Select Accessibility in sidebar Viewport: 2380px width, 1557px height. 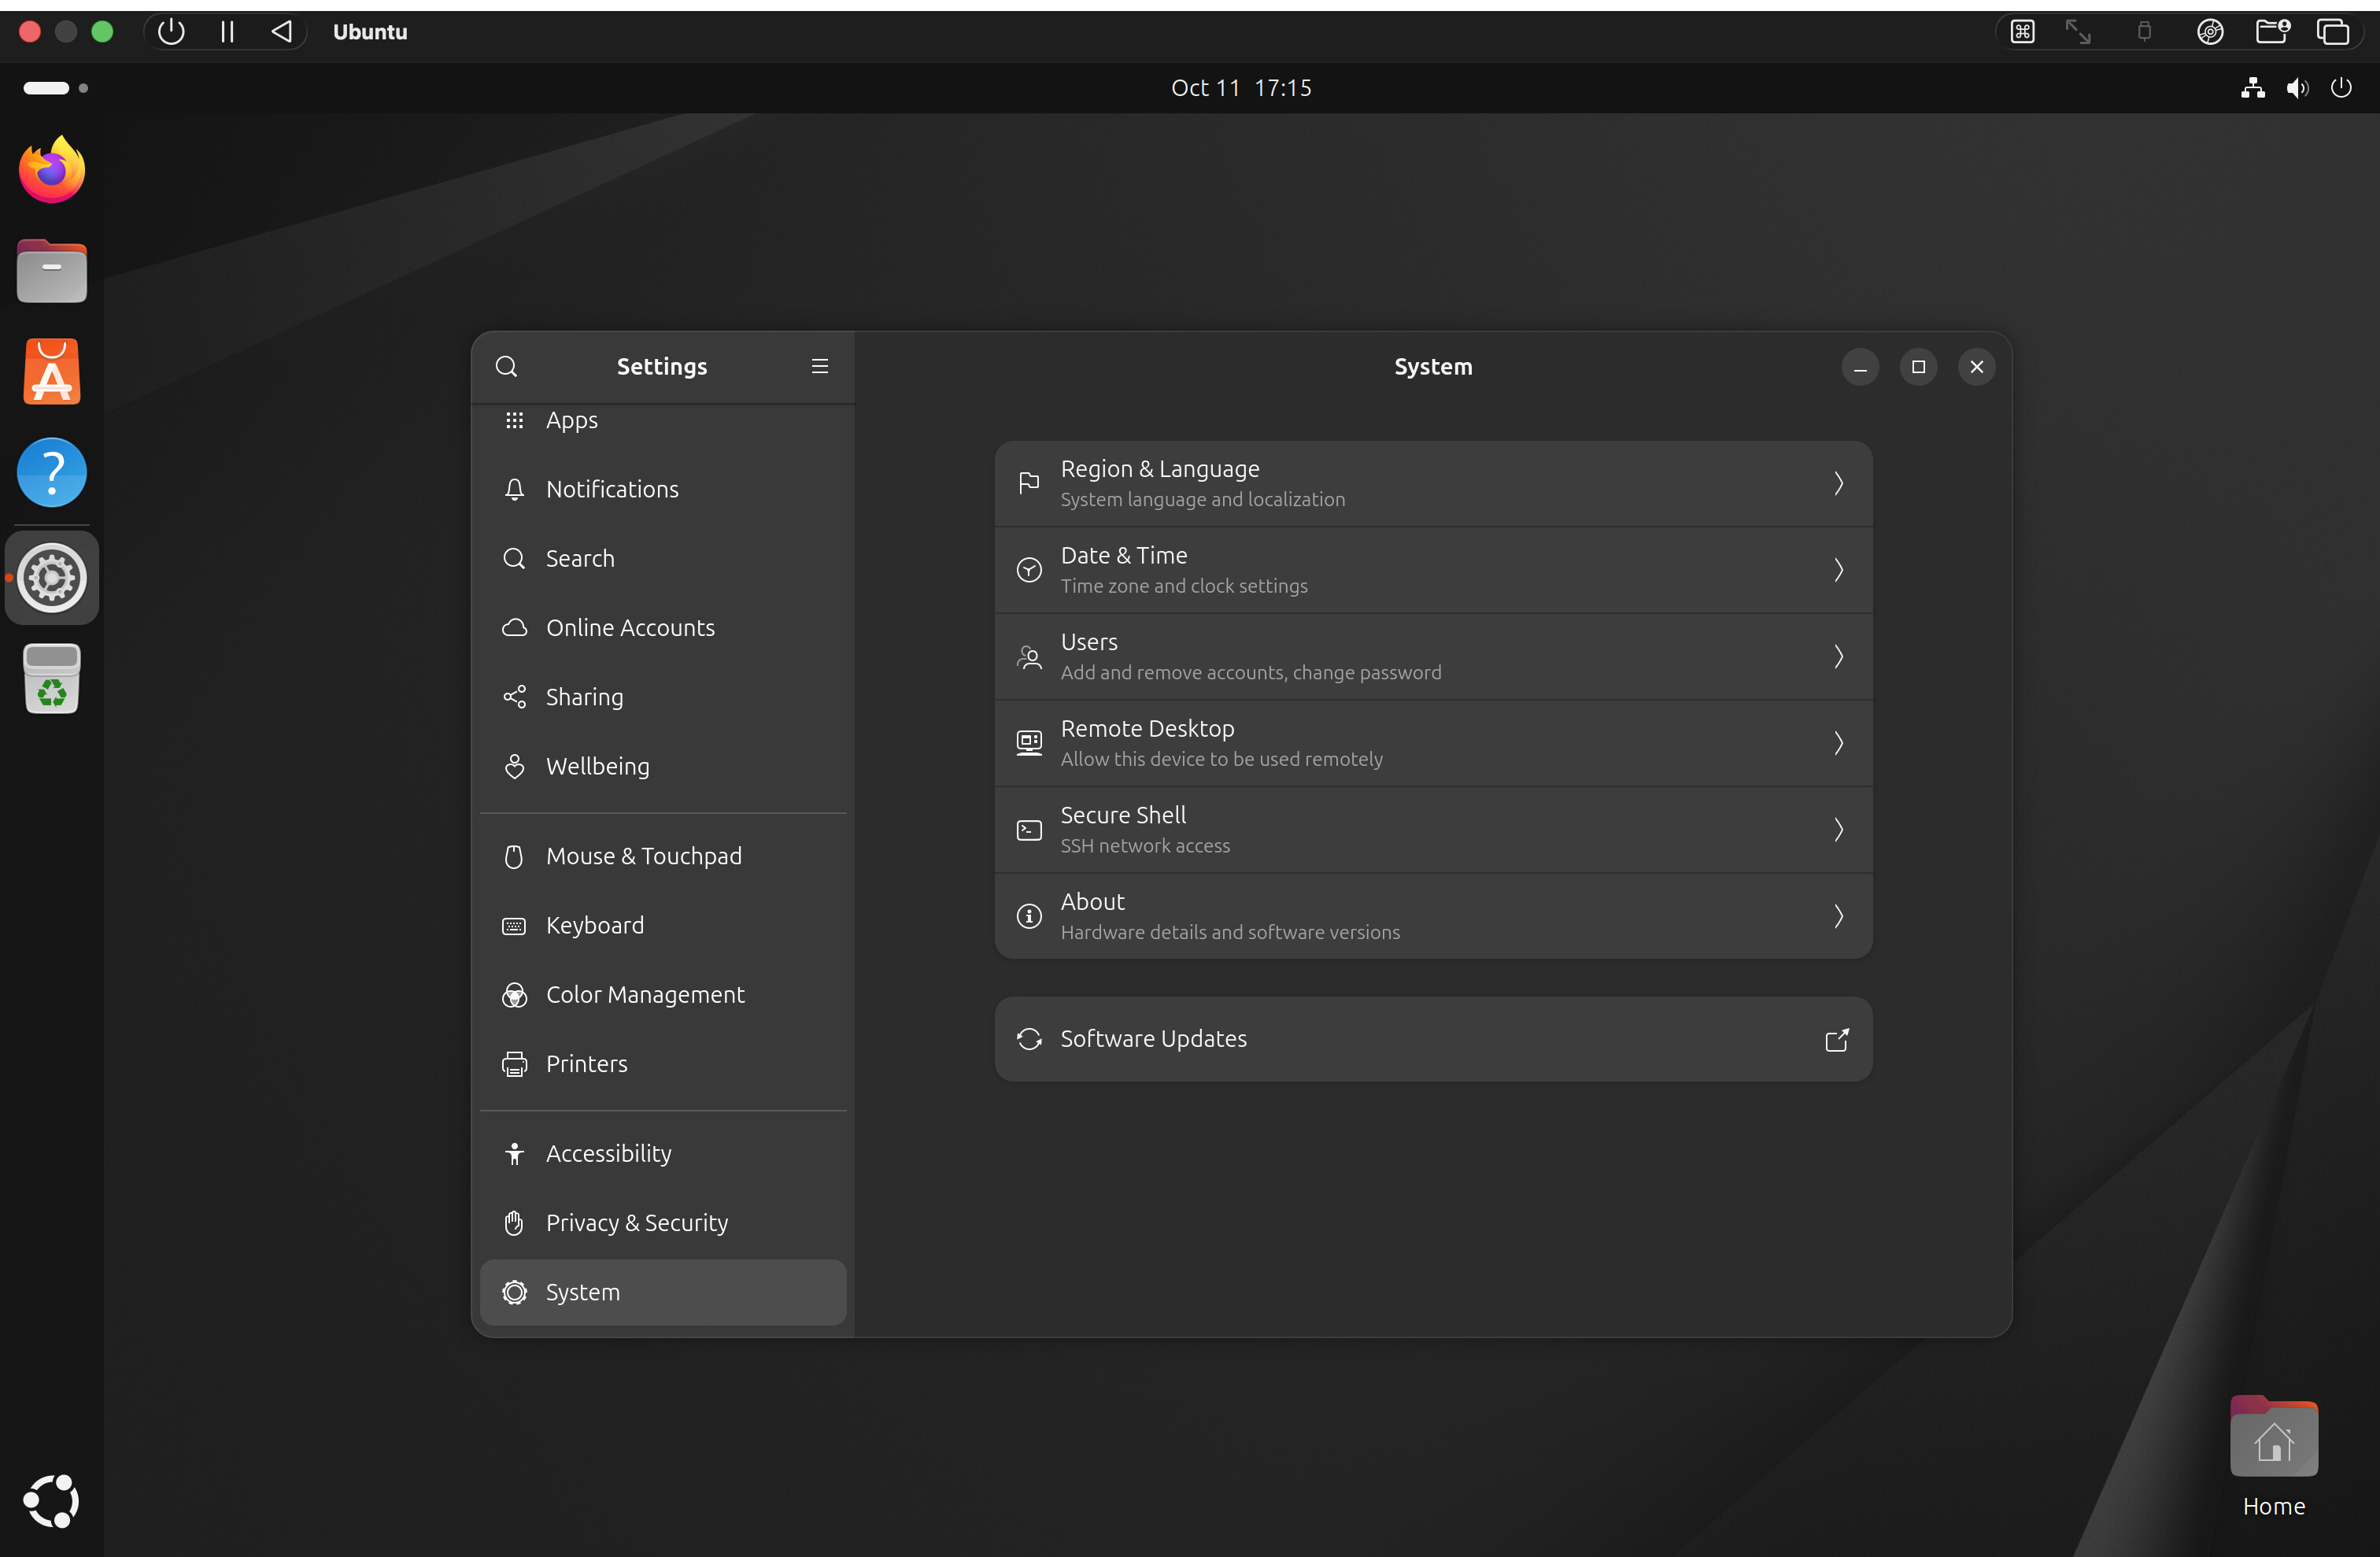608,1154
